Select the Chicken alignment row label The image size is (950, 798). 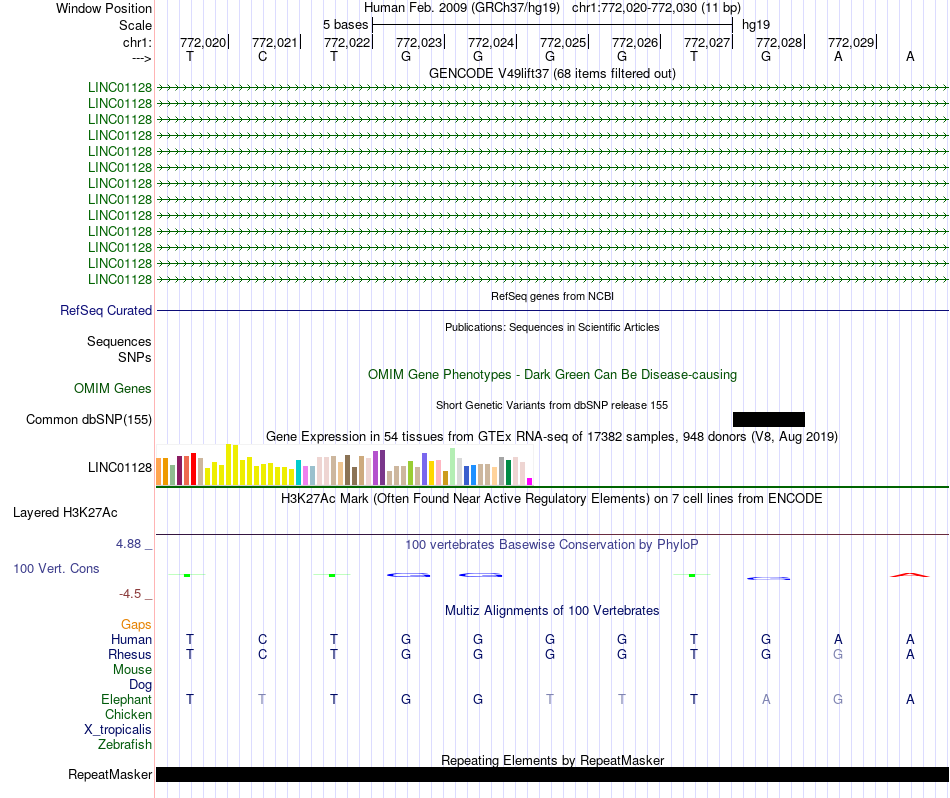128,714
